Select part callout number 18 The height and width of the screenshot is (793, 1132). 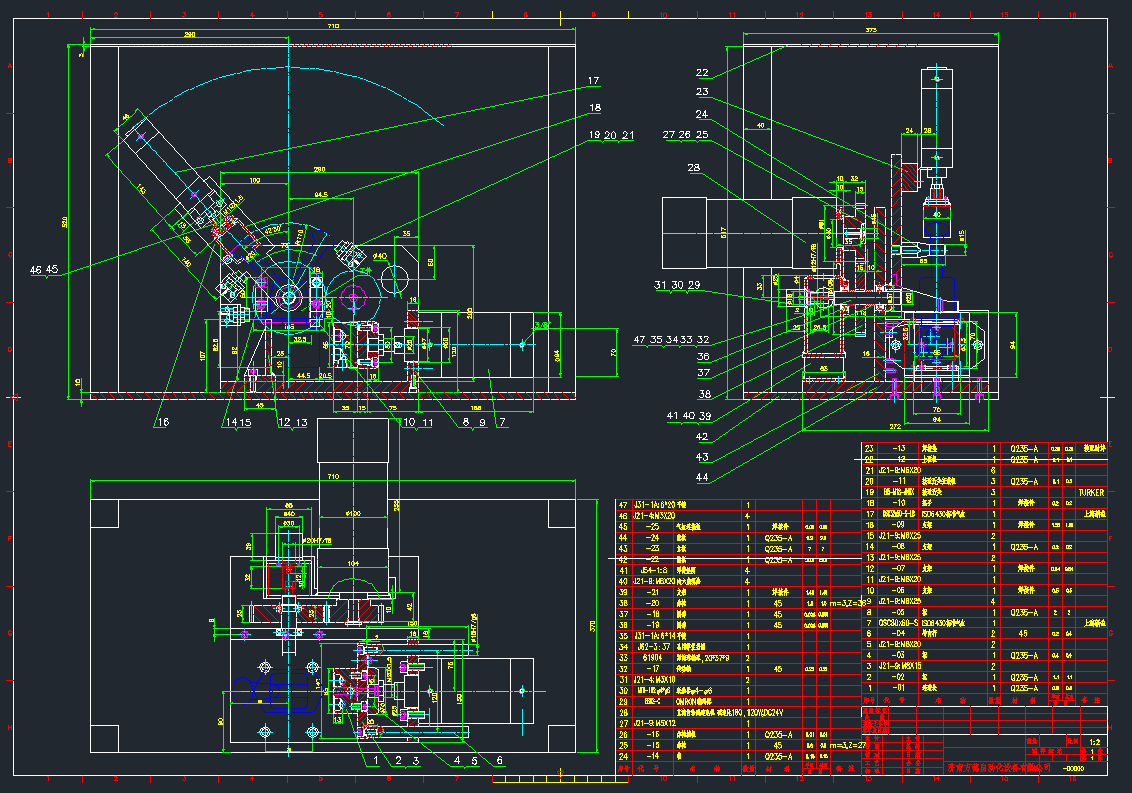595,107
